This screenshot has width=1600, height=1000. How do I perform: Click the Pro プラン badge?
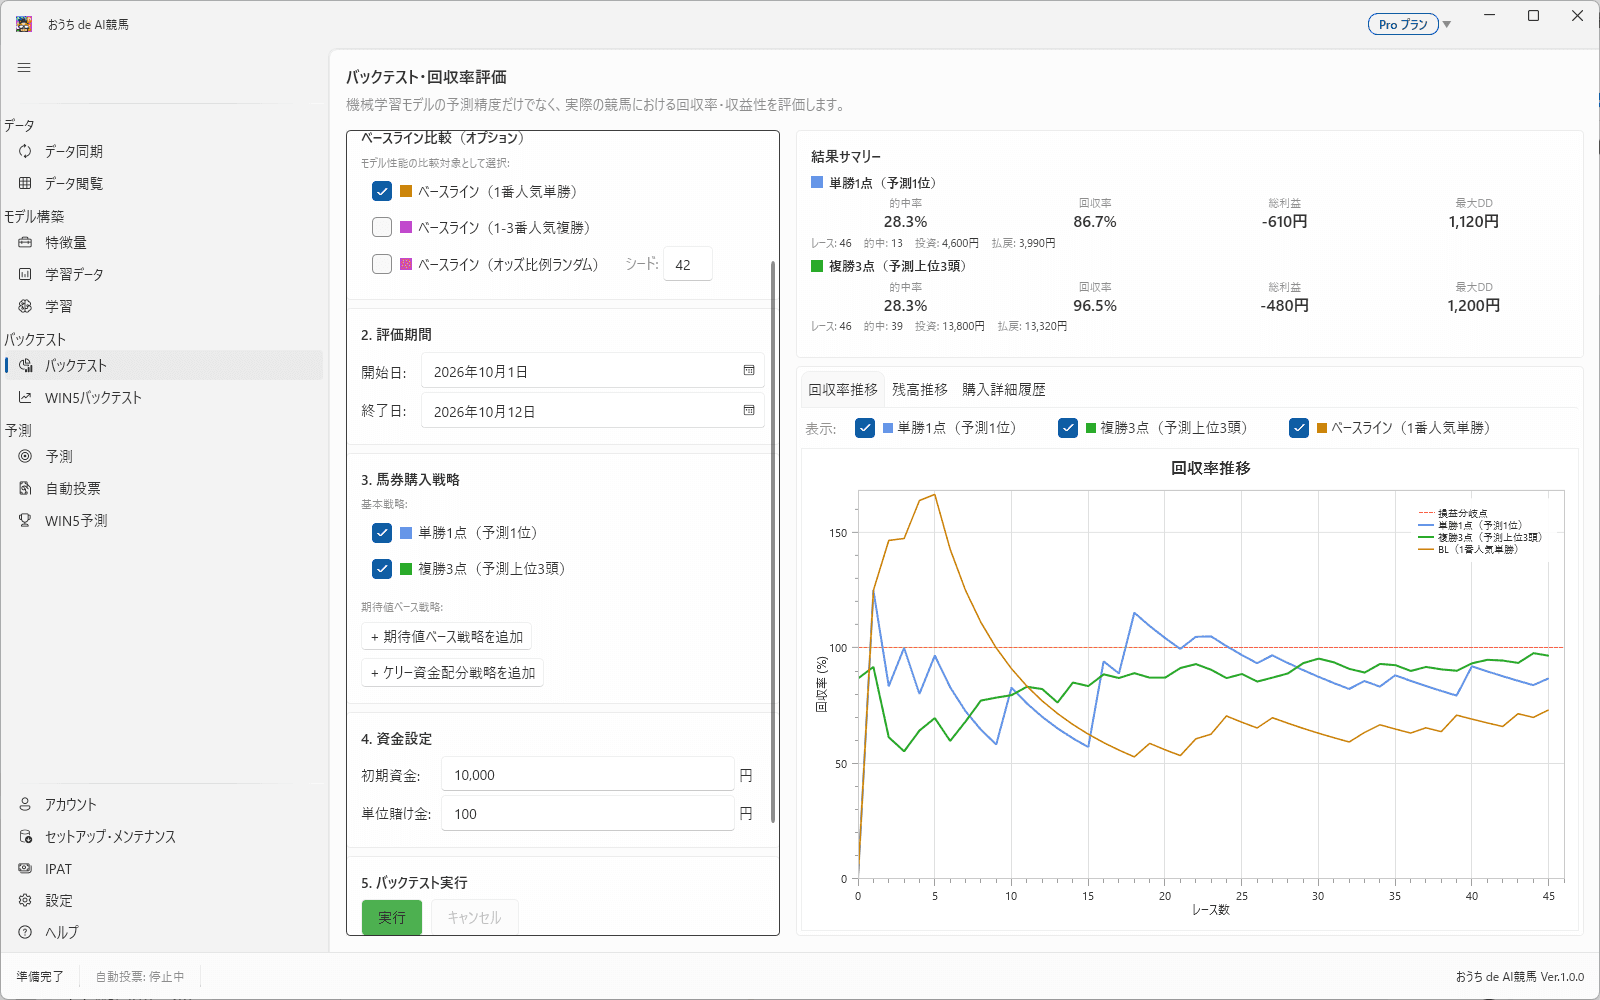tap(1403, 25)
